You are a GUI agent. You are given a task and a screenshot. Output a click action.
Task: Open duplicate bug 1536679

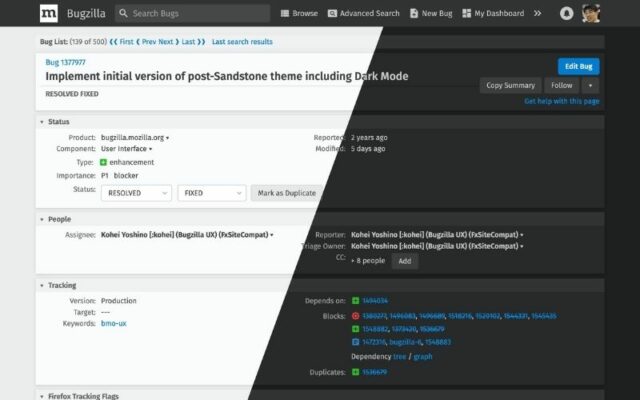(375, 372)
